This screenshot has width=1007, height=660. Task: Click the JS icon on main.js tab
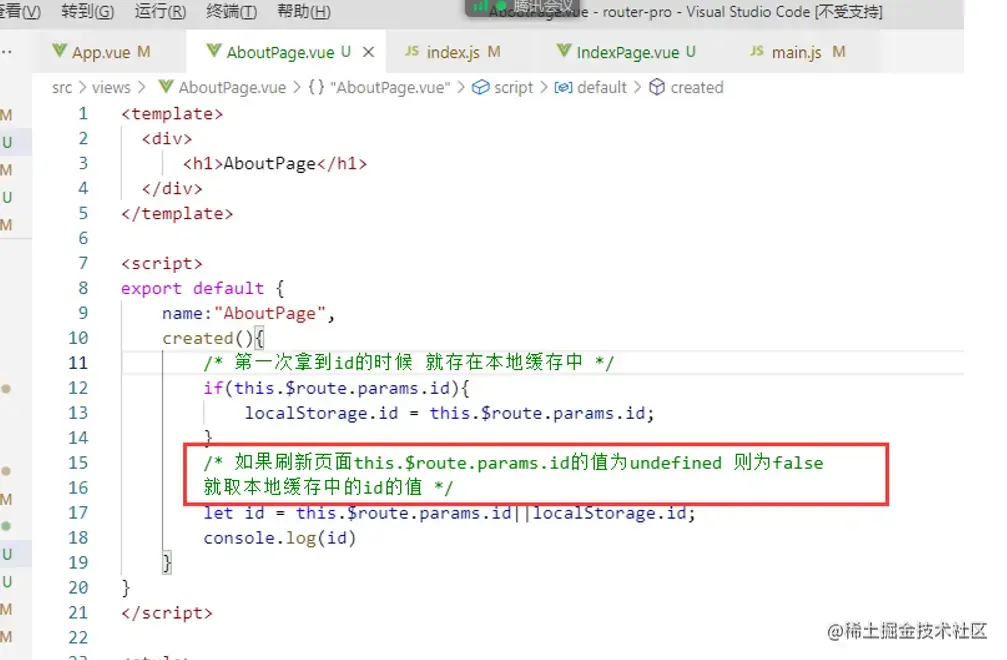click(757, 51)
